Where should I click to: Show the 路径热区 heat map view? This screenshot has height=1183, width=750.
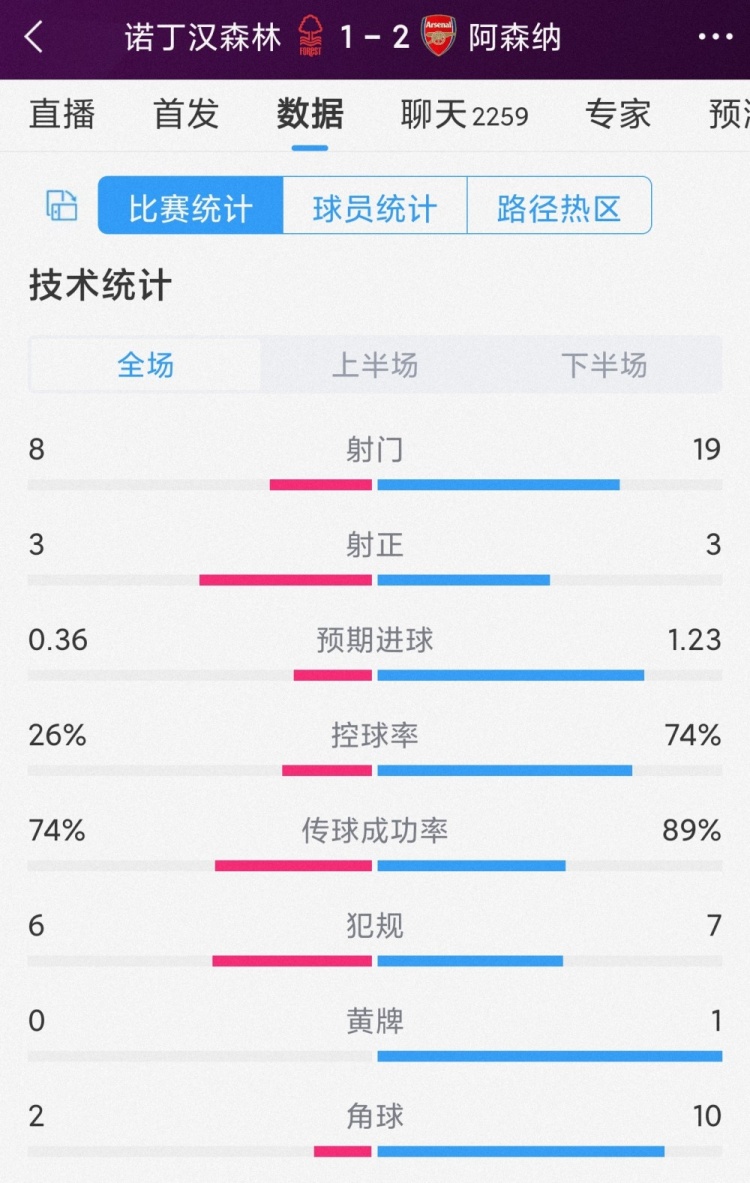click(559, 206)
